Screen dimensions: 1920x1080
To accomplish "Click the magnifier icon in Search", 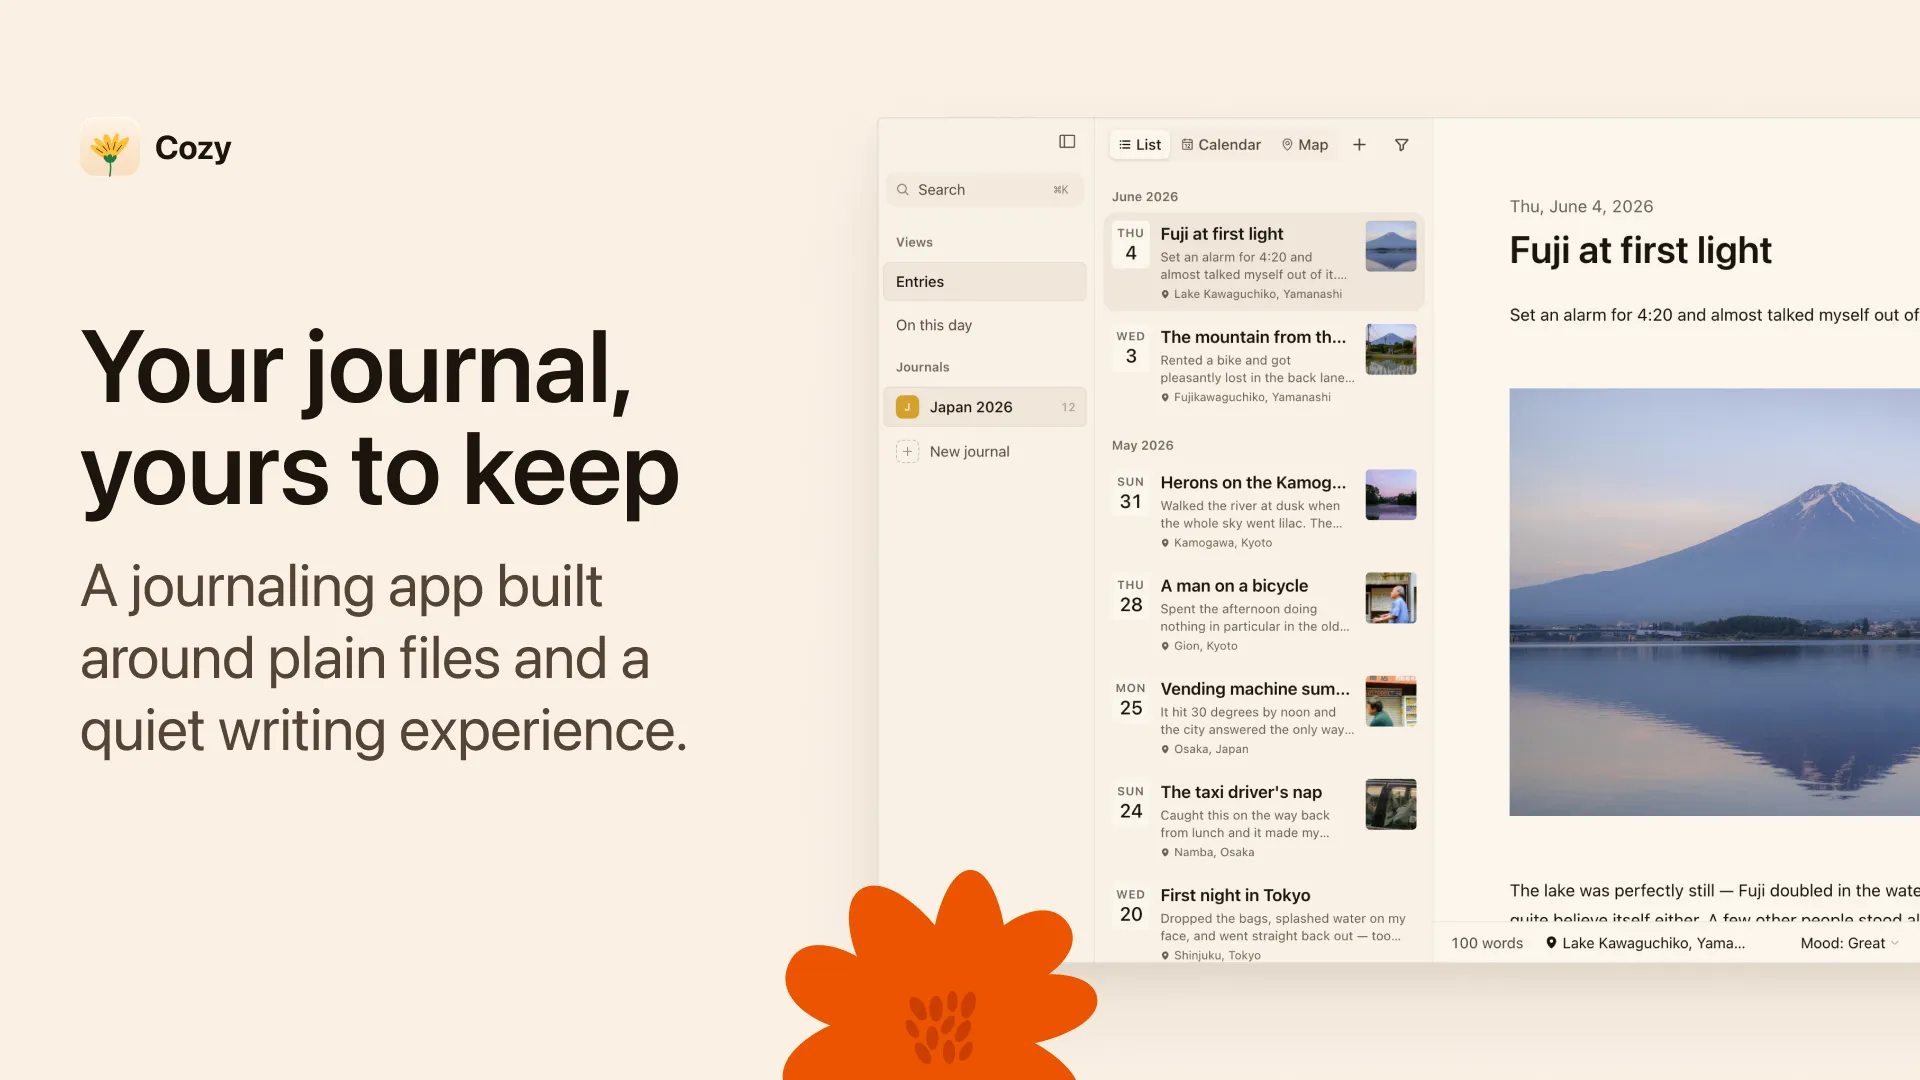I will (903, 190).
